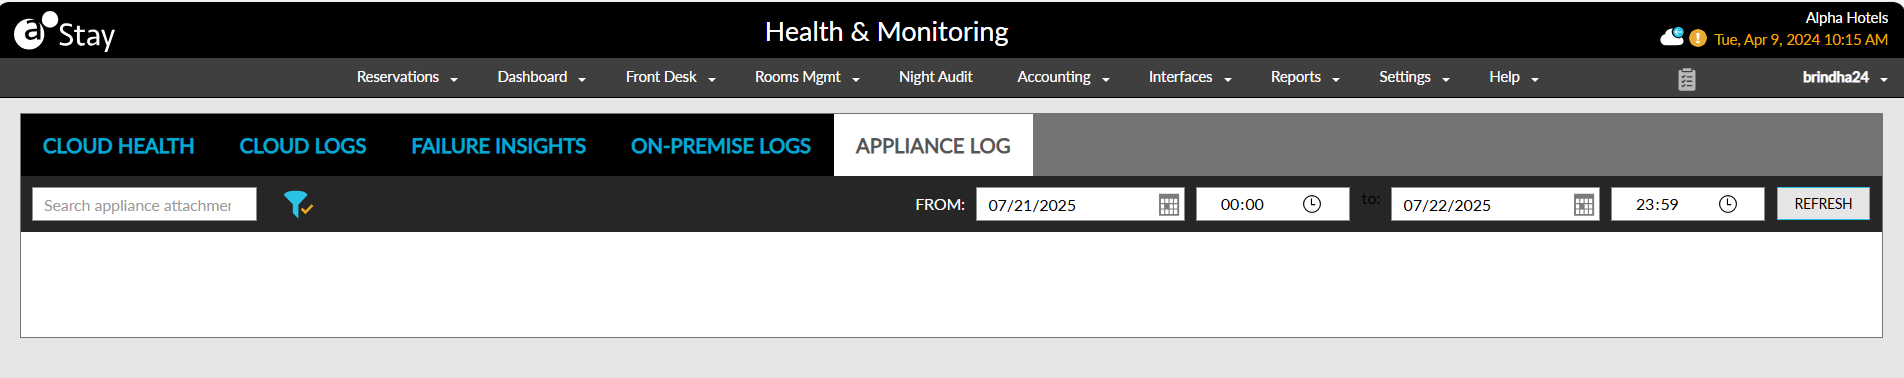Select the Appliance Log tab
The height and width of the screenshot is (378, 1904).
(933, 146)
